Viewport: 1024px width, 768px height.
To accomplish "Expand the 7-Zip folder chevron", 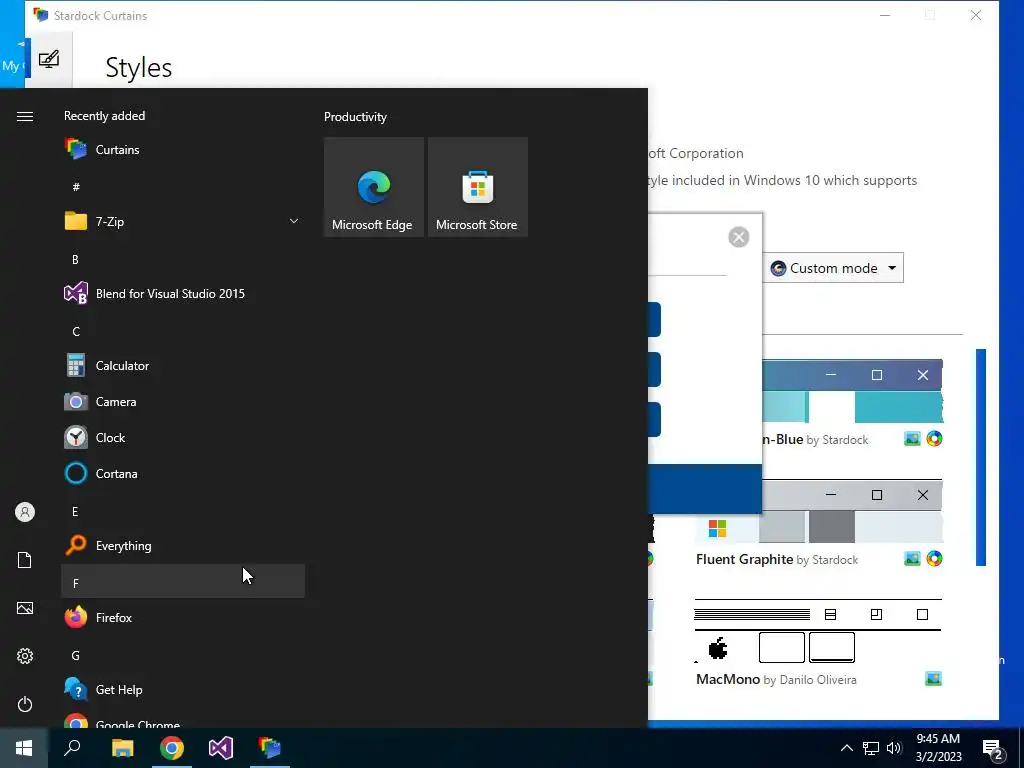I will point(294,221).
